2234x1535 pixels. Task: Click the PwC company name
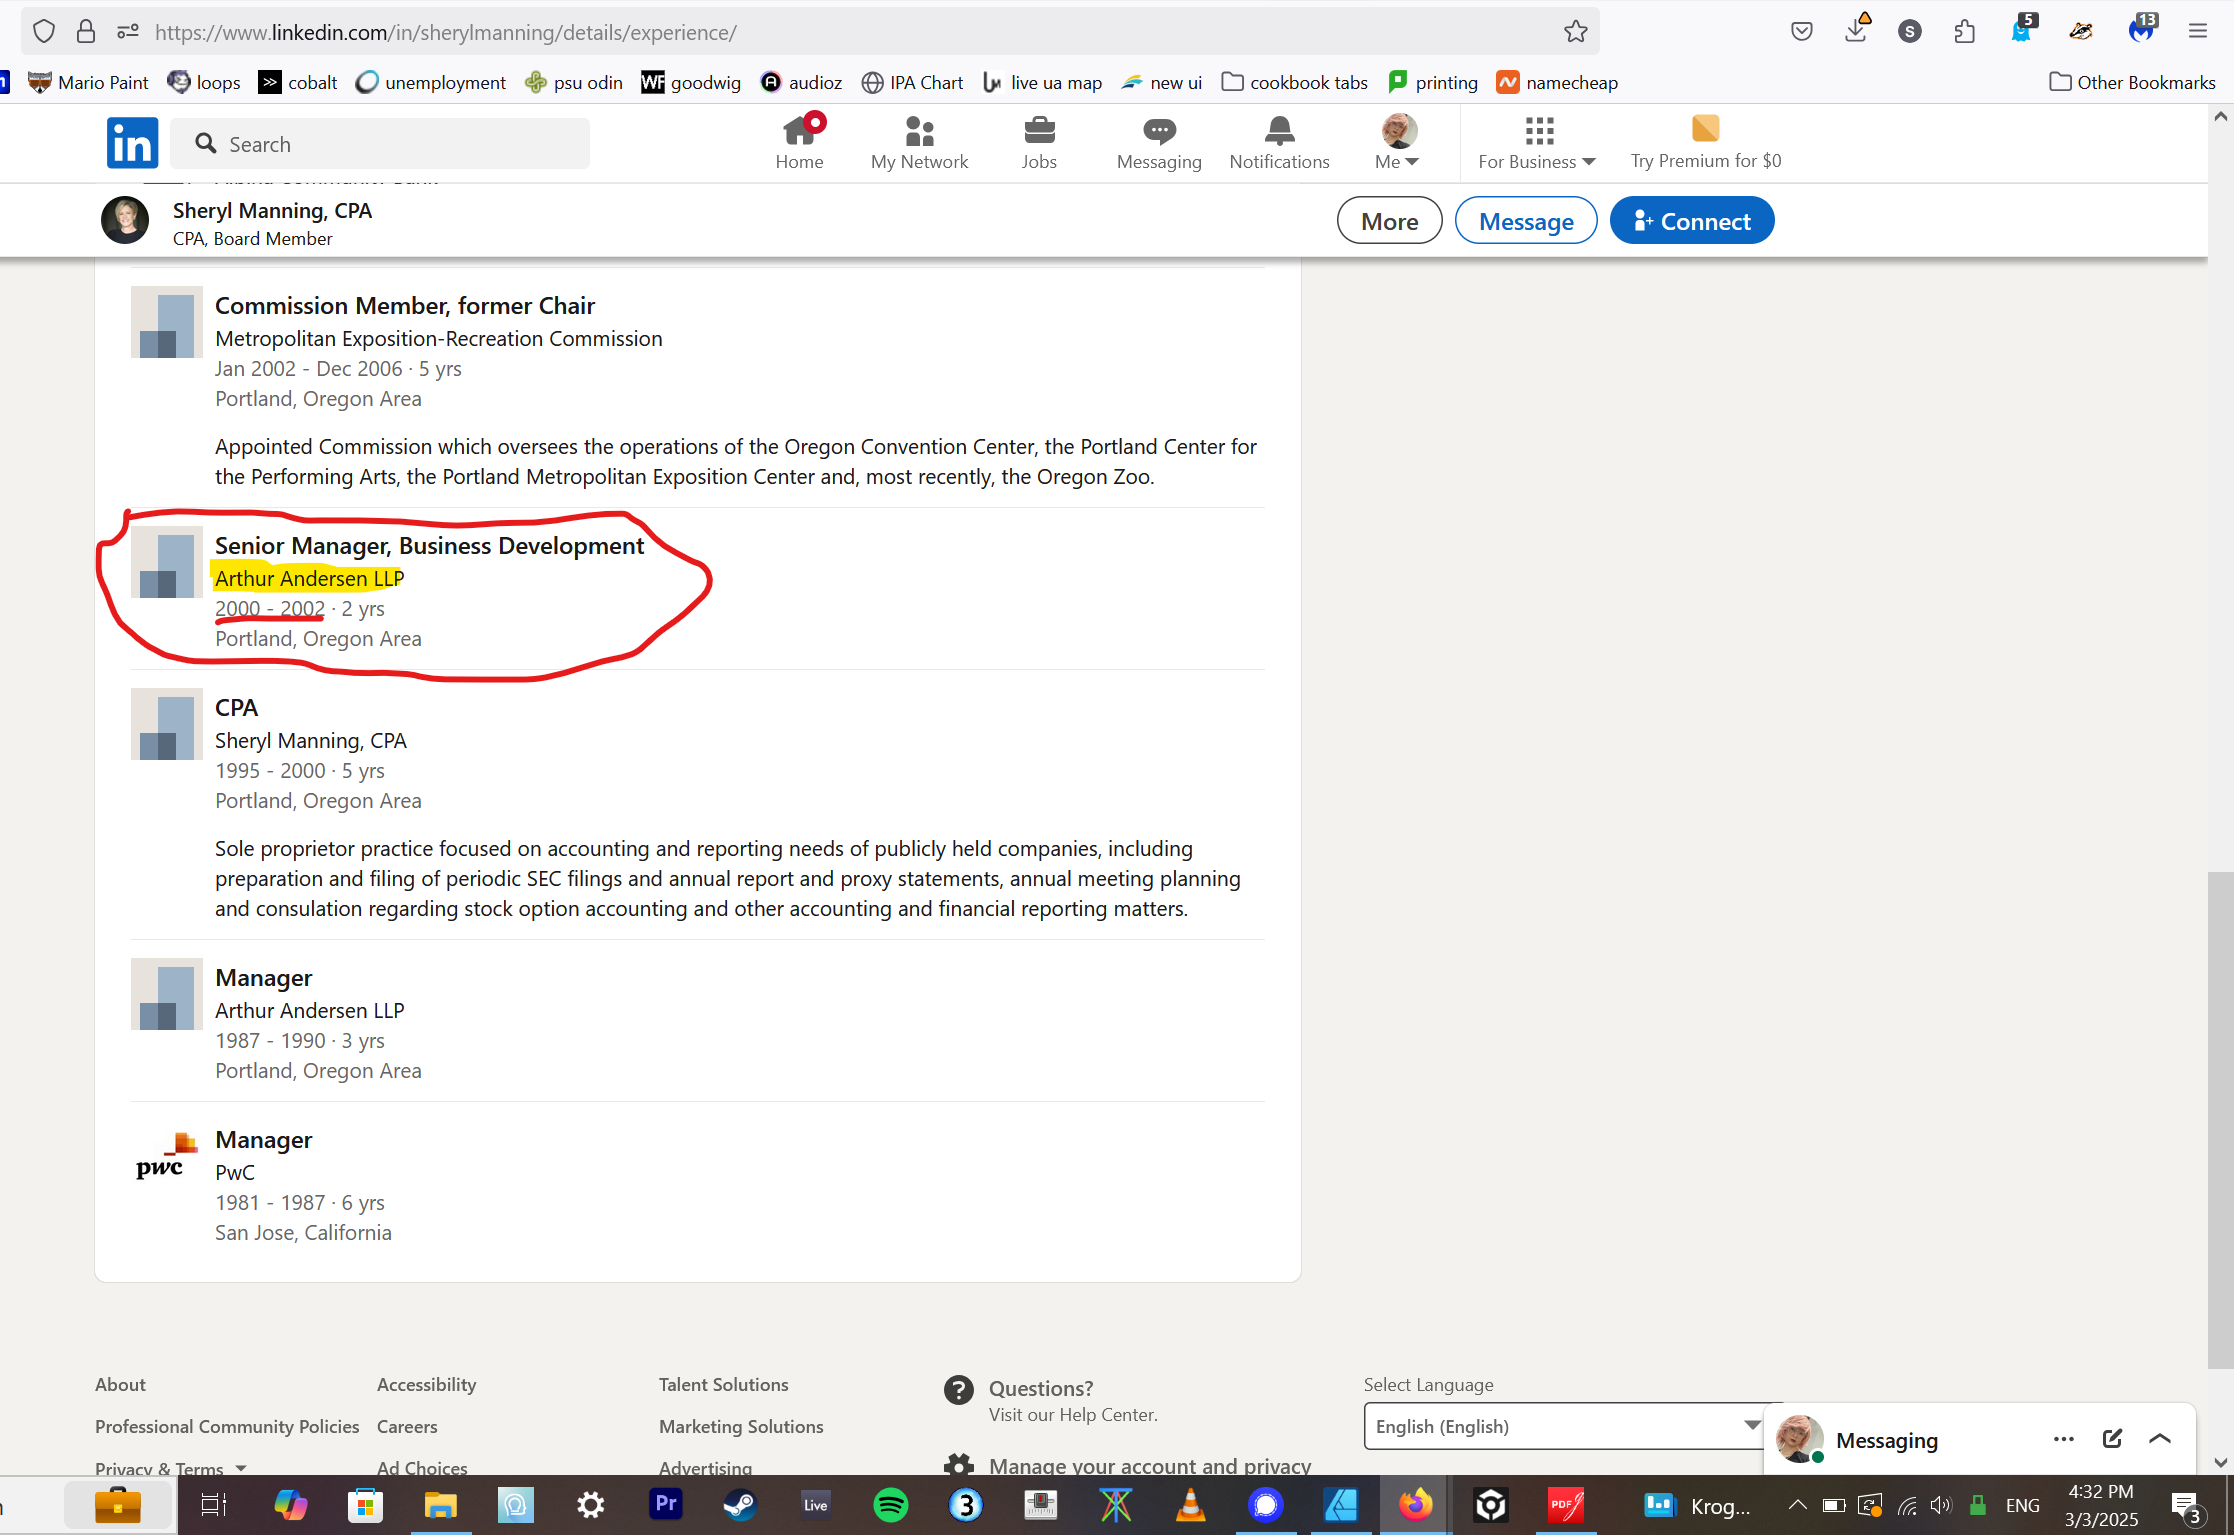tap(235, 1172)
